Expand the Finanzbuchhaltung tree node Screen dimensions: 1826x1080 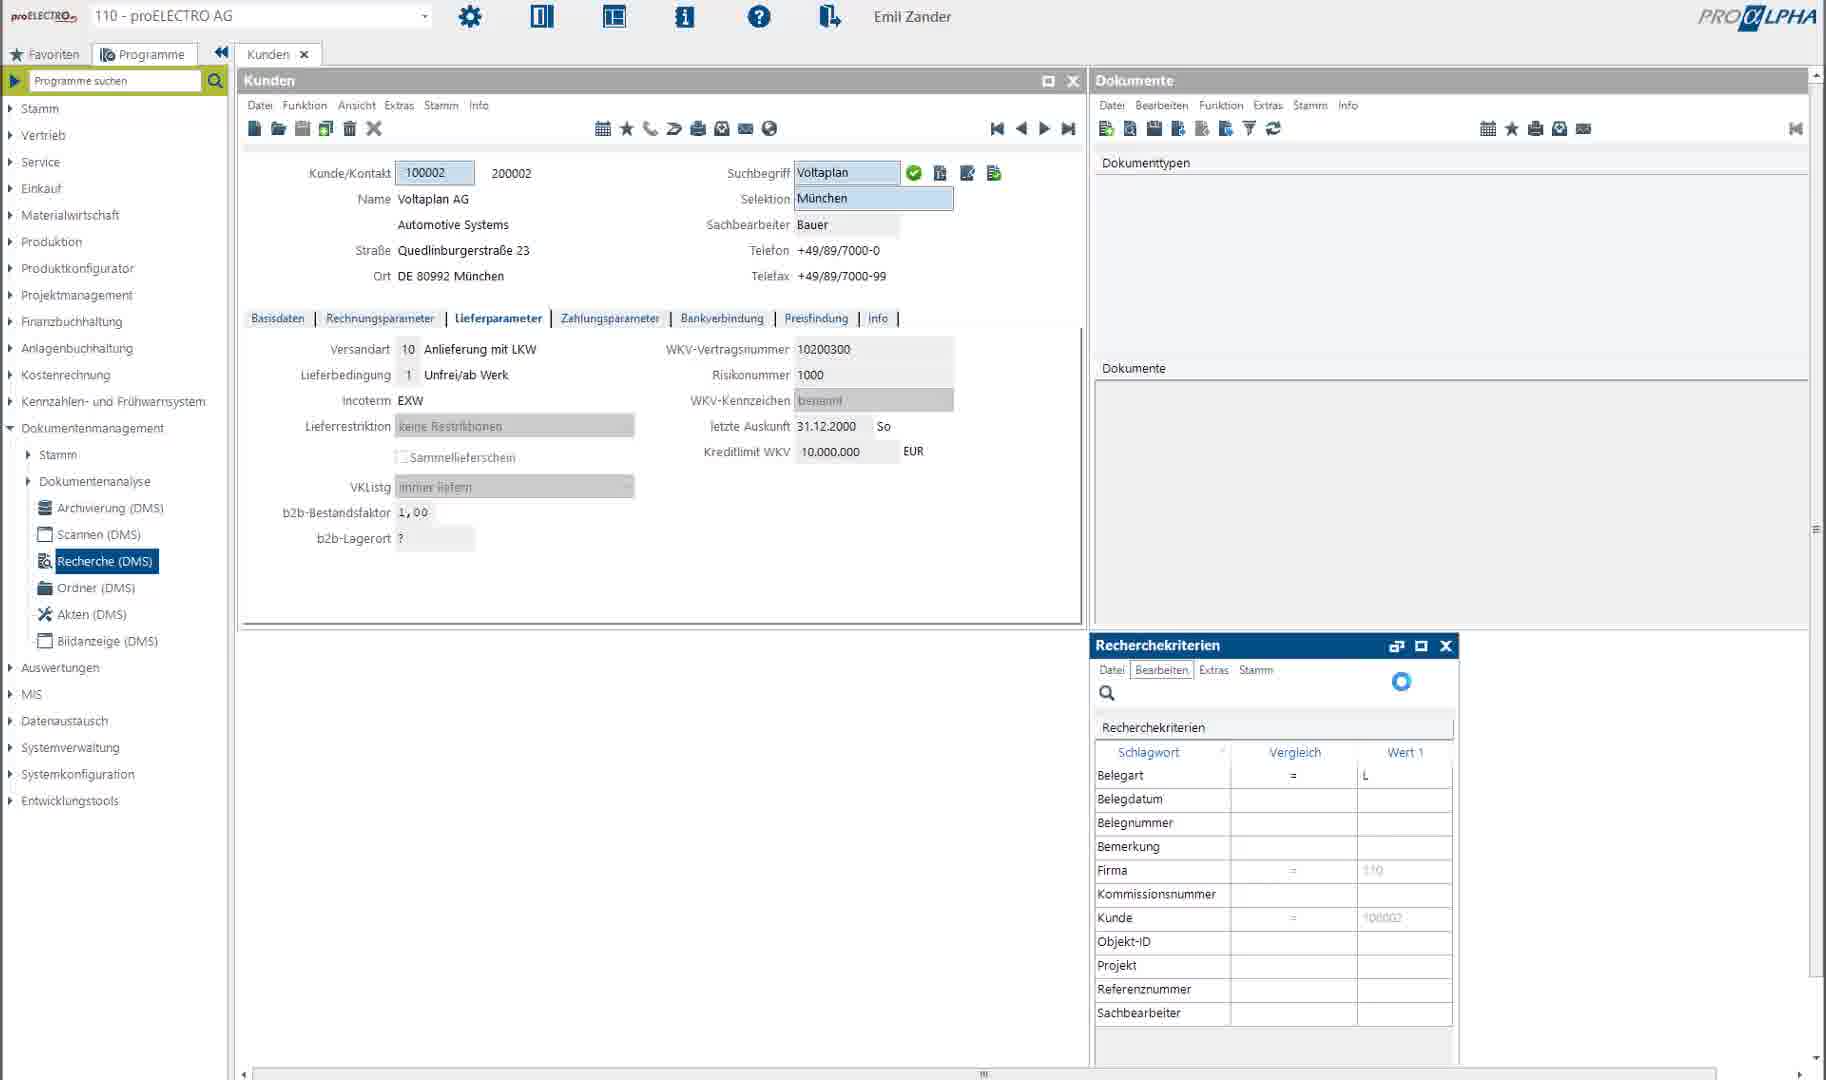(10, 322)
